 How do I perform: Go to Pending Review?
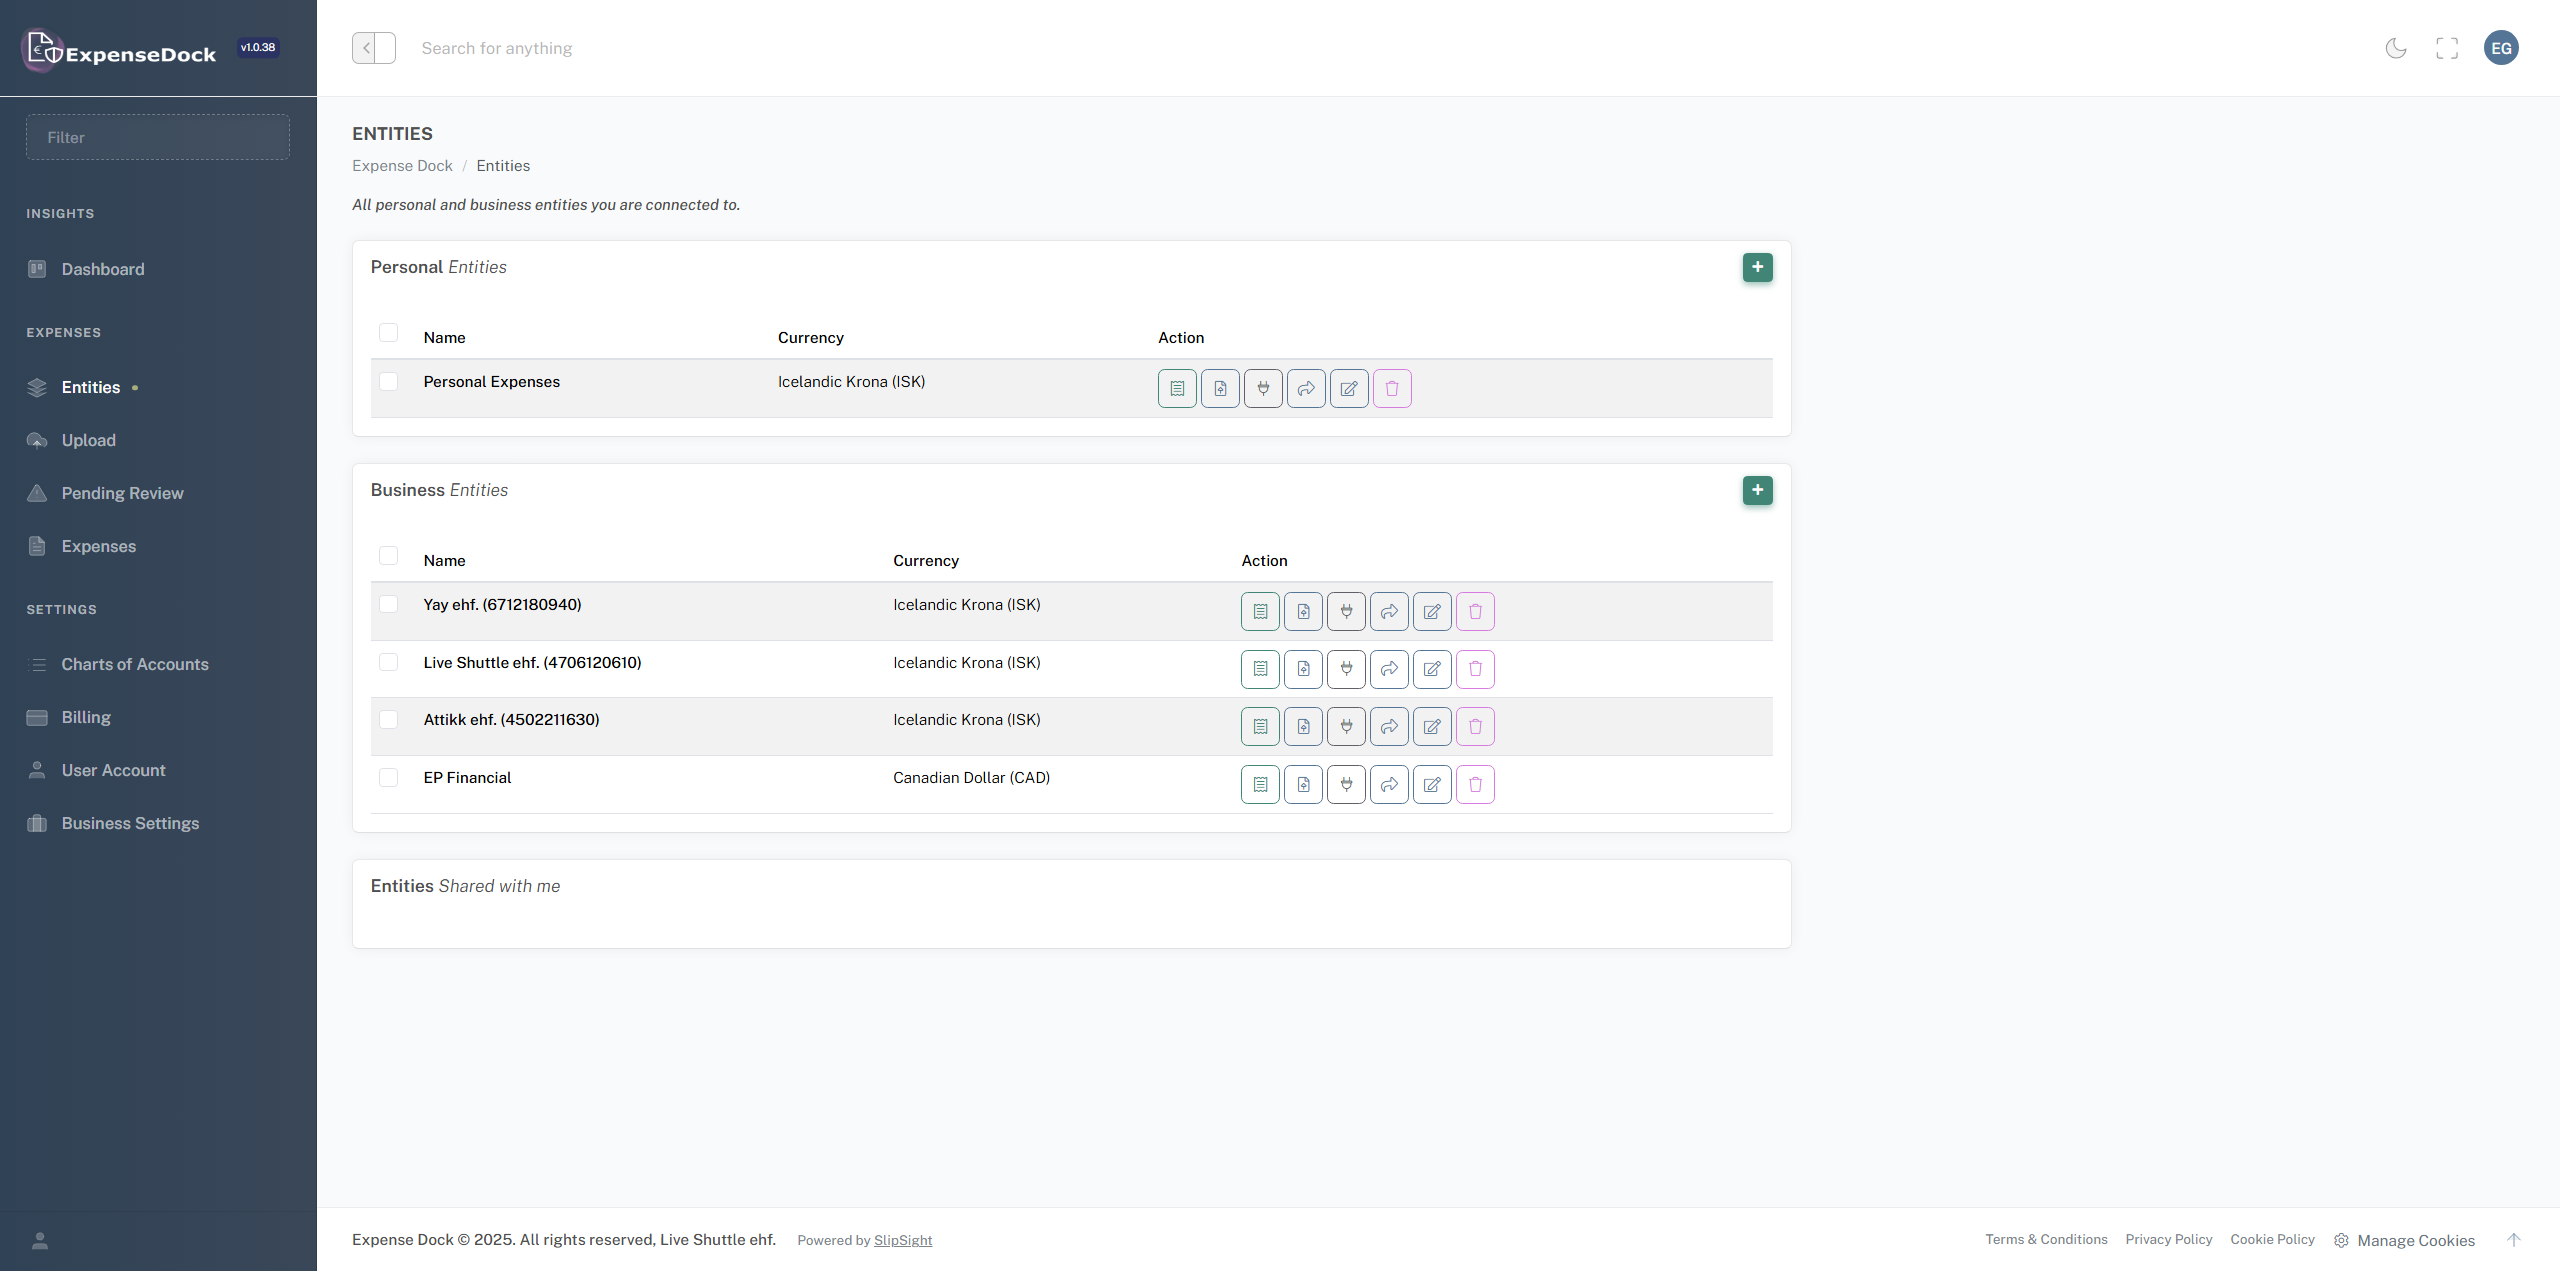coord(122,493)
